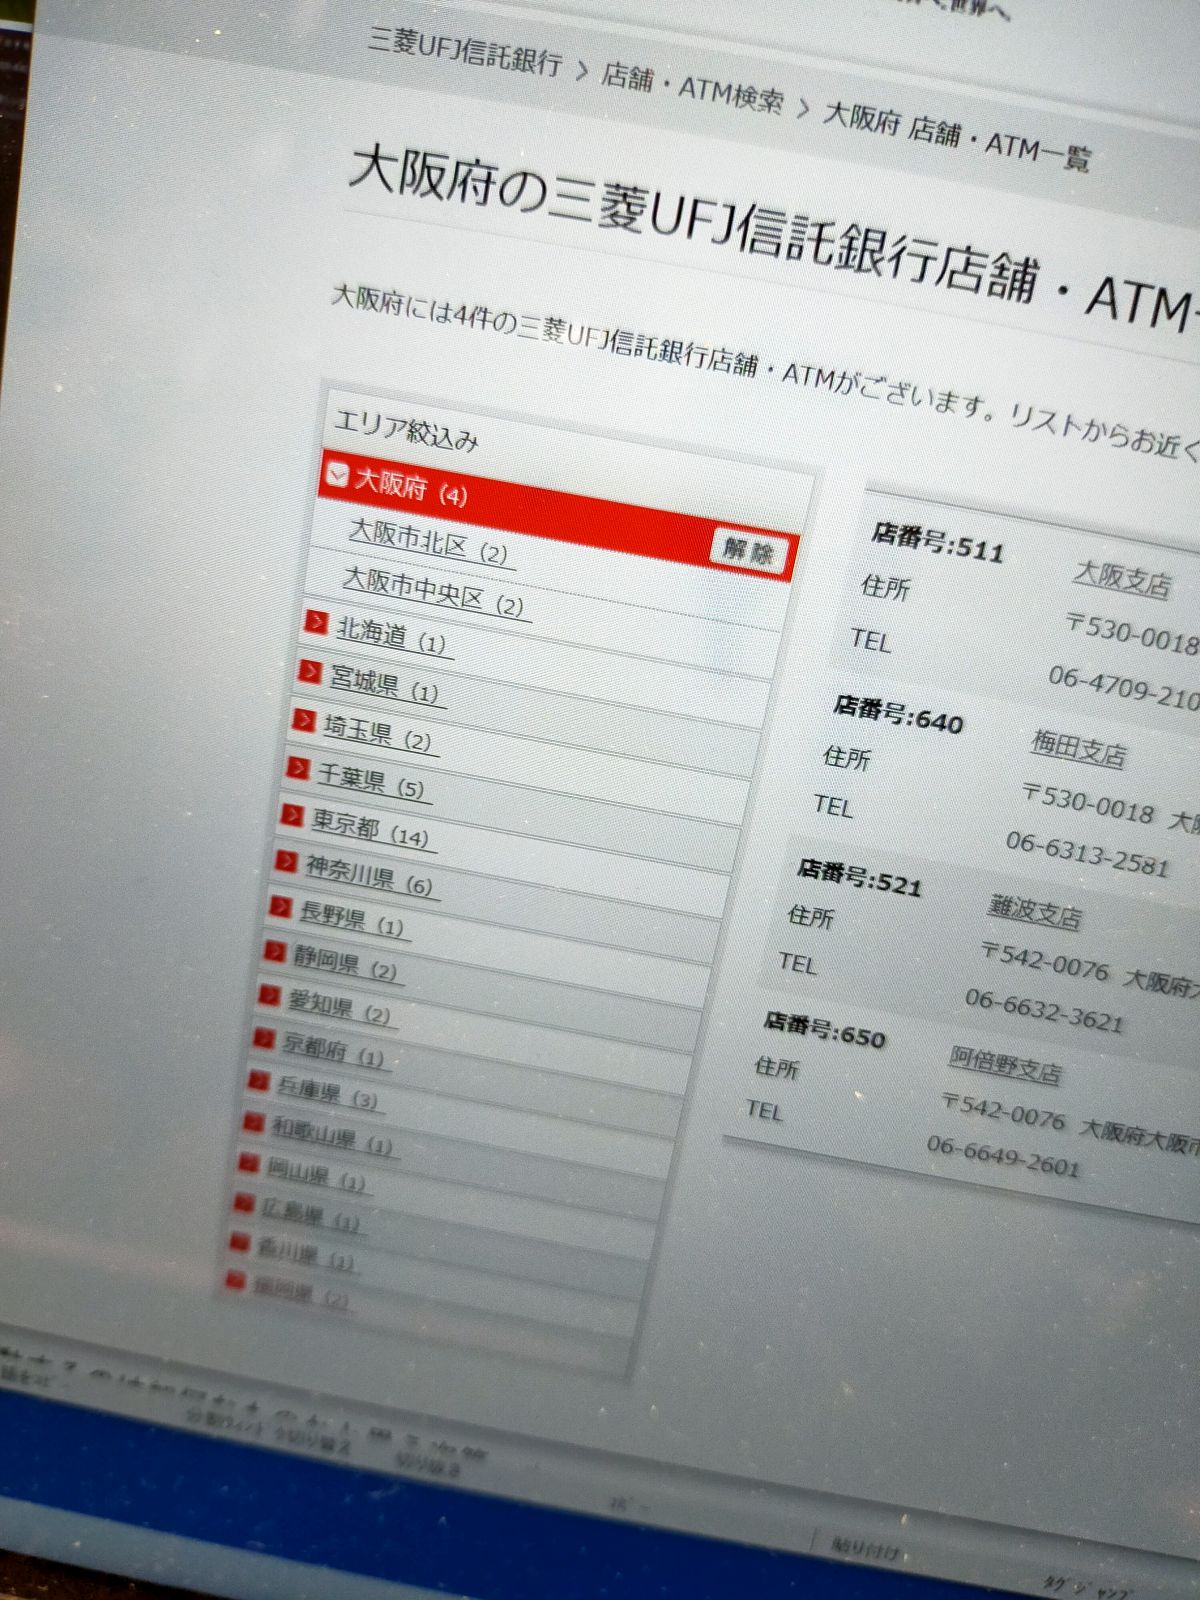1200x1600 pixels.
Task: Click the red arrow icon beside 広島県
Action: pos(243,1203)
